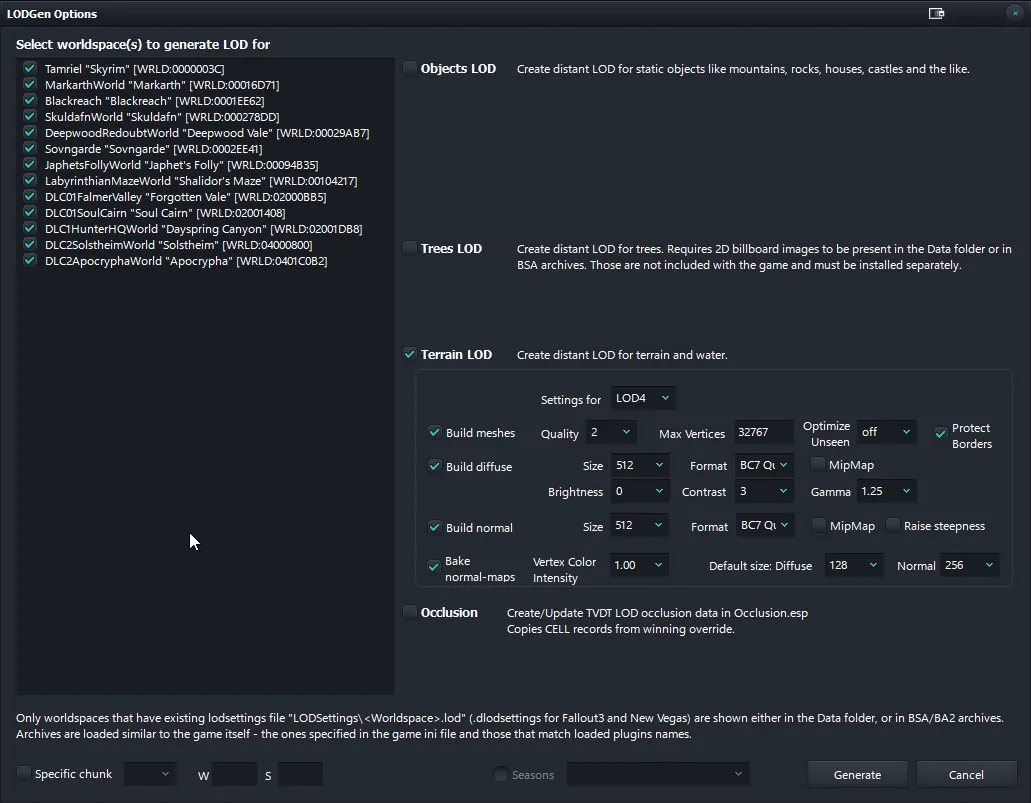Enable MipMap for Build diffuse row
The height and width of the screenshot is (803, 1031).
817,464
